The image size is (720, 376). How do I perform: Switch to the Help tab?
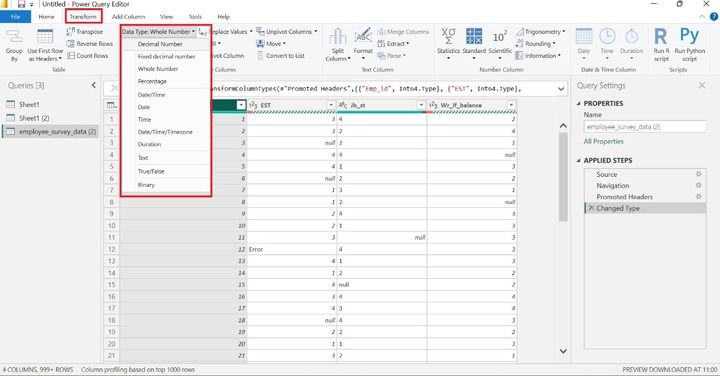click(224, 17)
